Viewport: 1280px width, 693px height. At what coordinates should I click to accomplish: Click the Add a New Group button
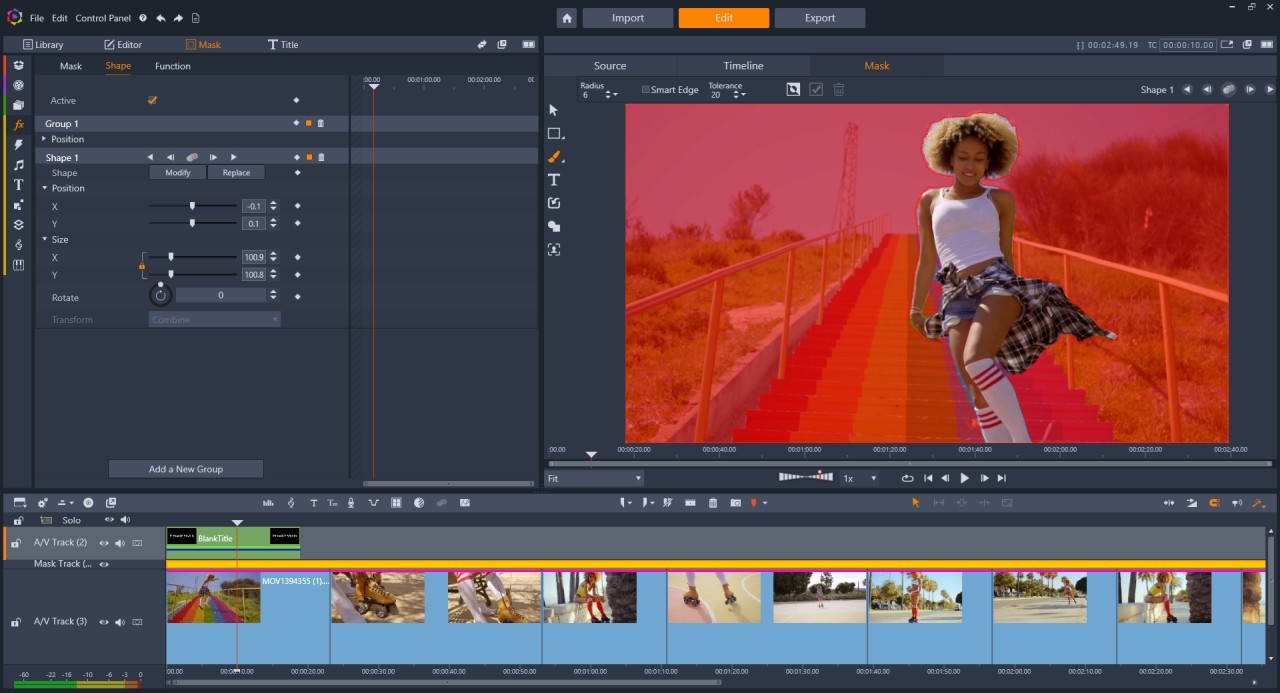(x=185, y=468)
